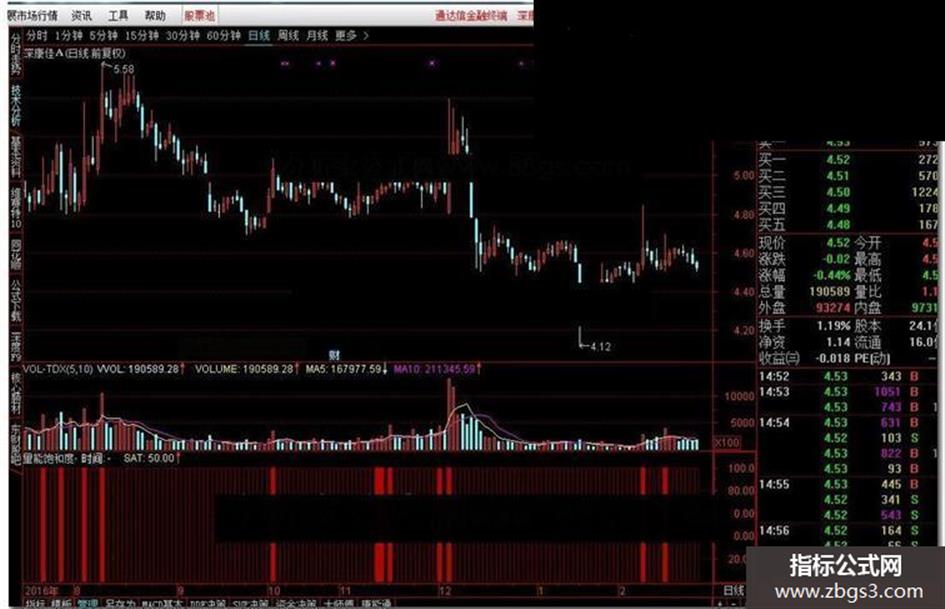The width and height of the screenshot is (945, 609).
Task: Click 14:56 trade tick row with 164
Action: (x=847, y=531)
